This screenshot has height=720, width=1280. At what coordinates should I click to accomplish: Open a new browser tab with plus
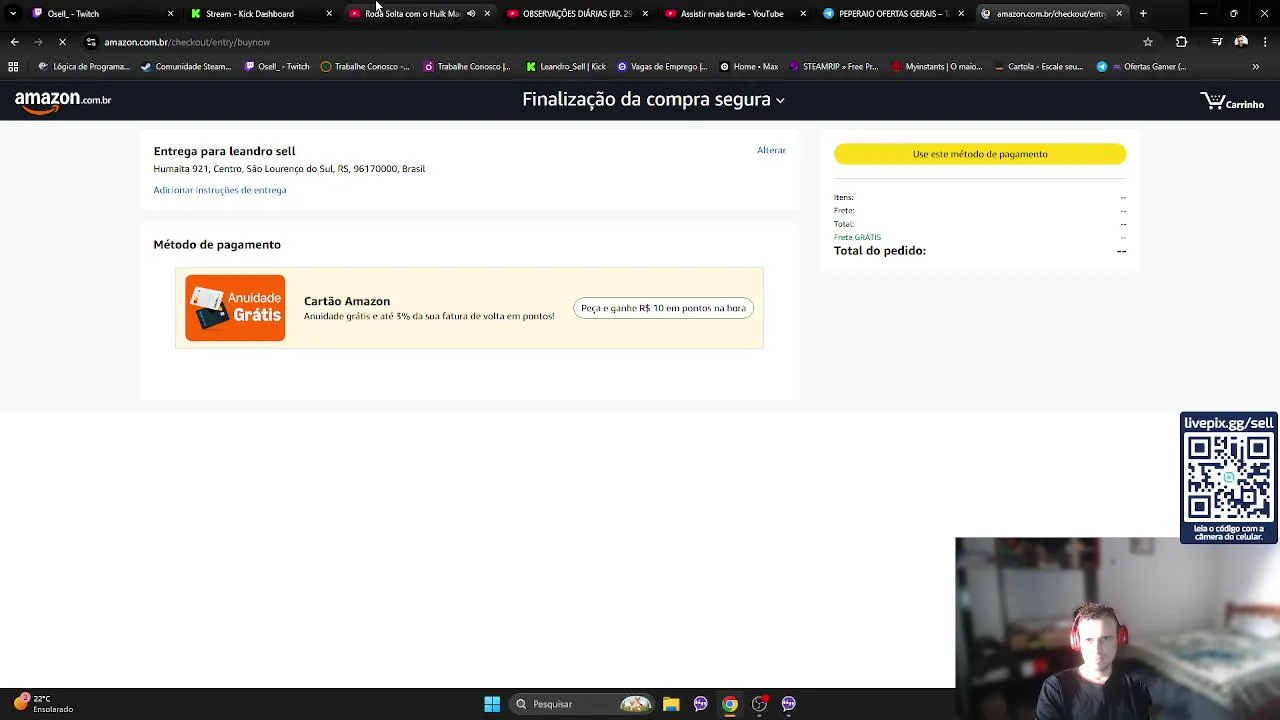(x=1143, y=14)
